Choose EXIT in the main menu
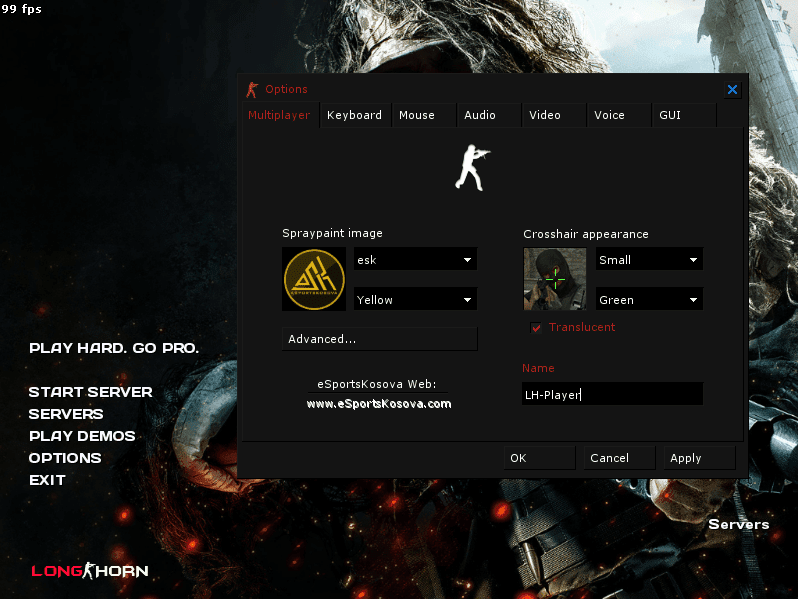Viewport: 798px width, 599px height. (47, 480)
